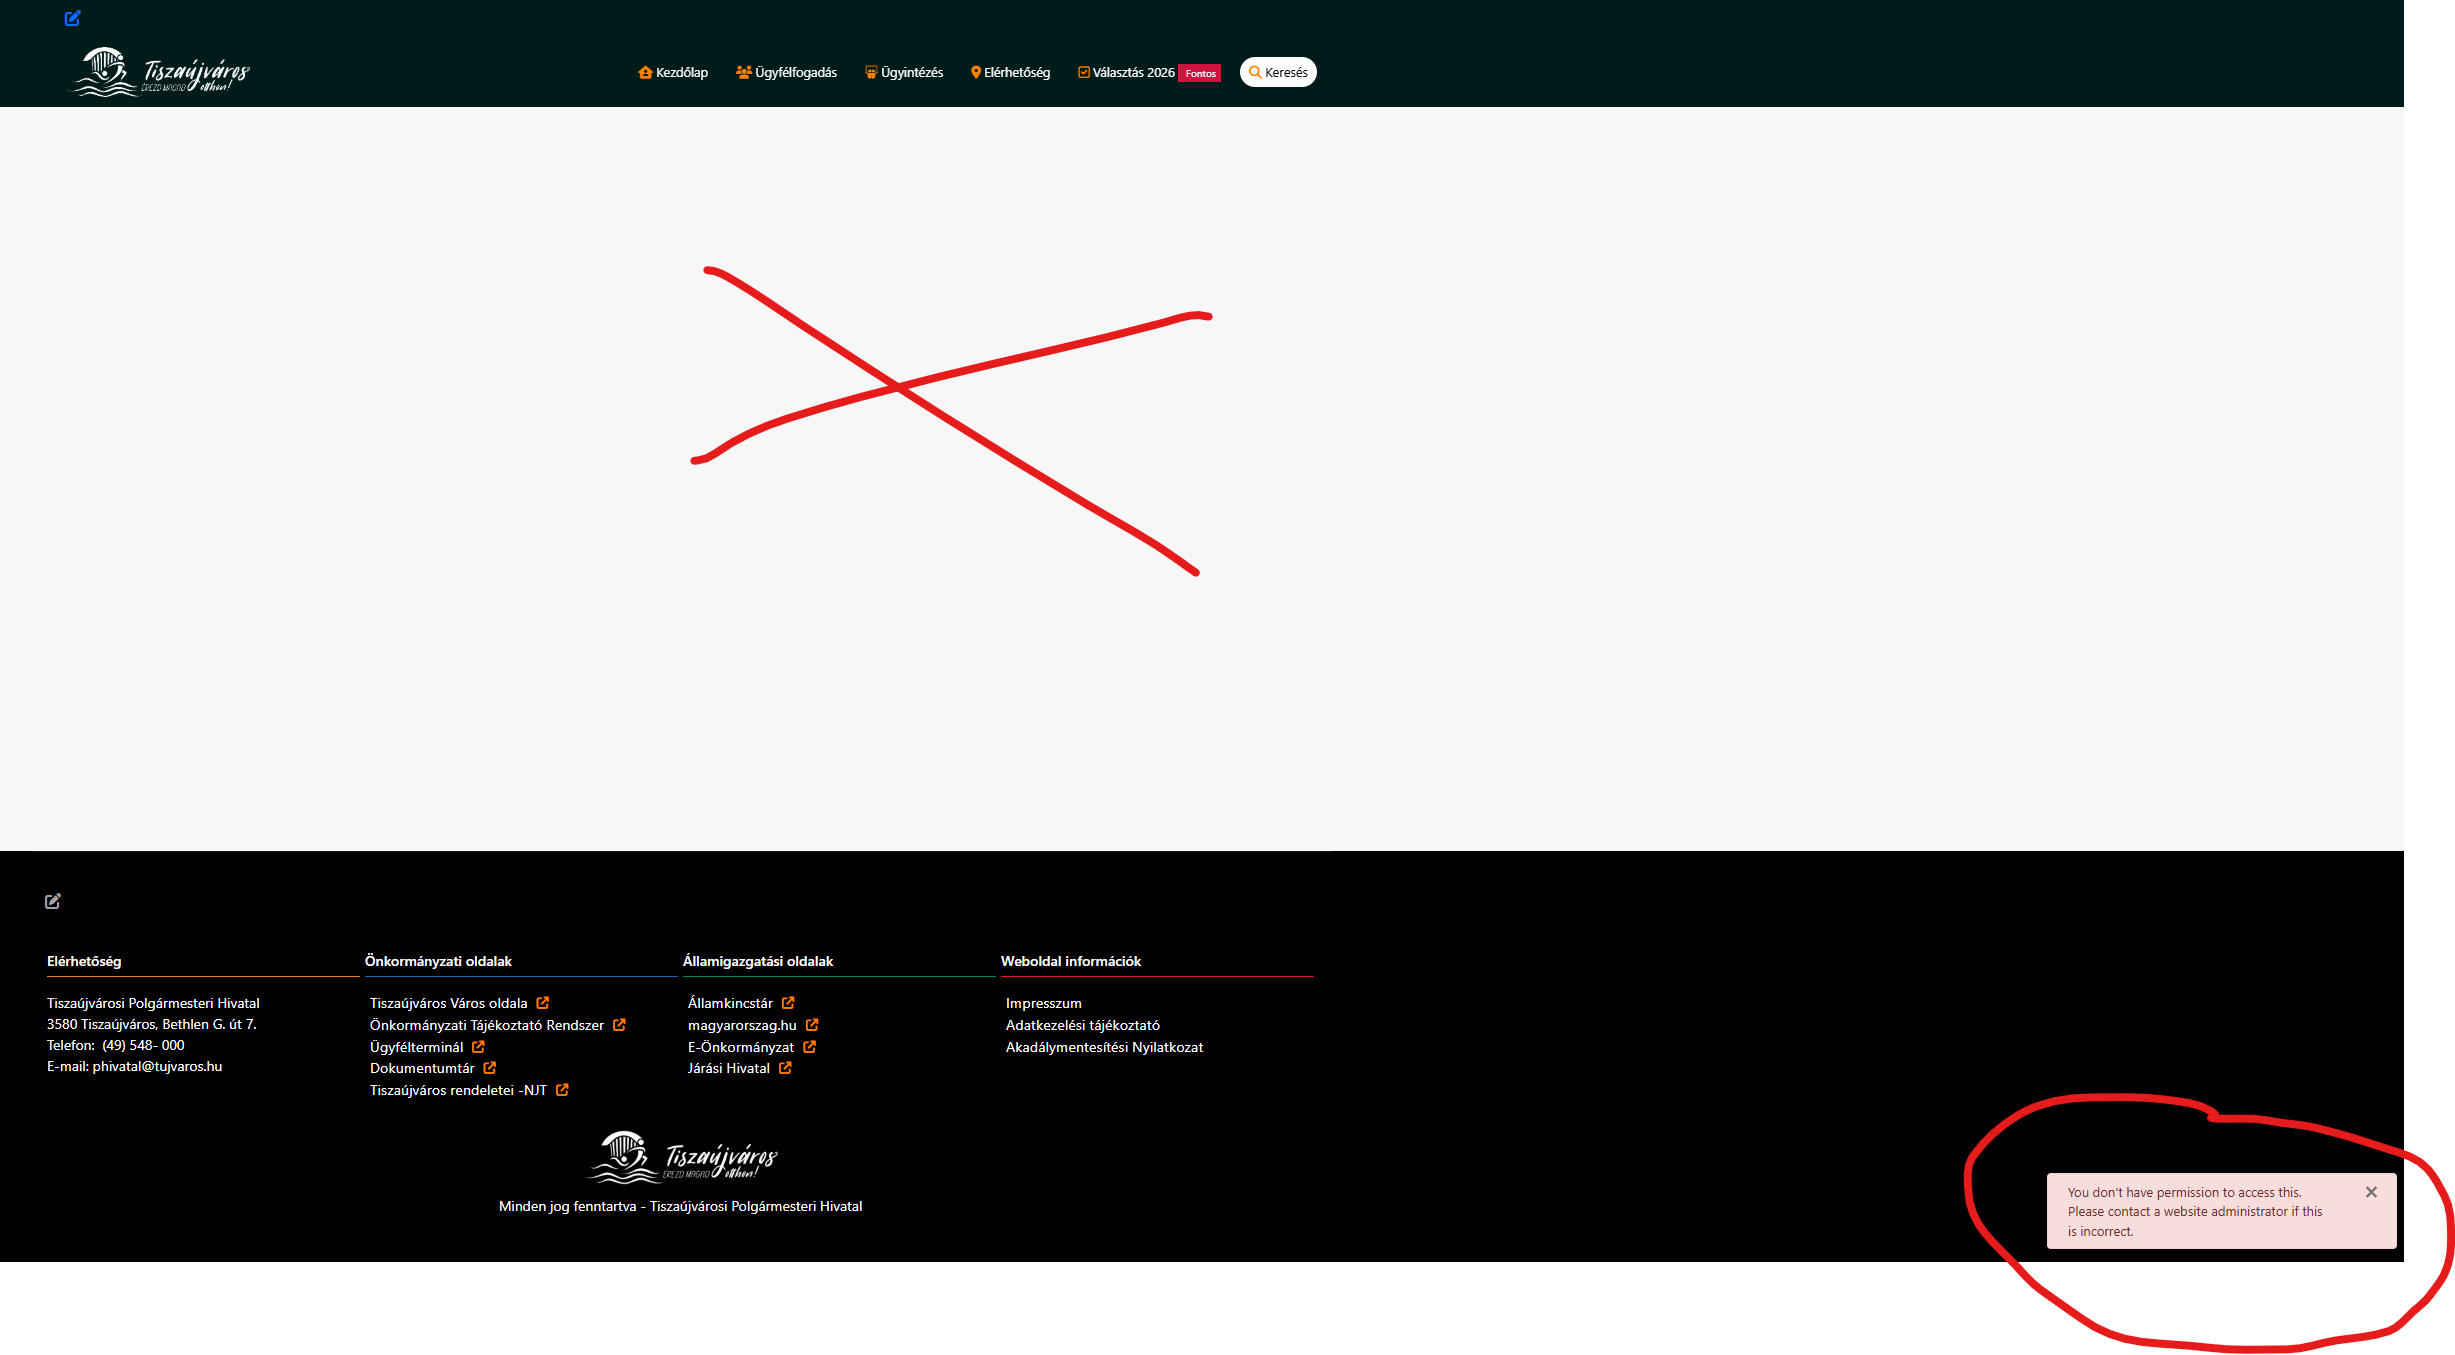The image size is (2455, 1355).
Task: Click the footer Tiszaújváros logo
Action: 682,1157
